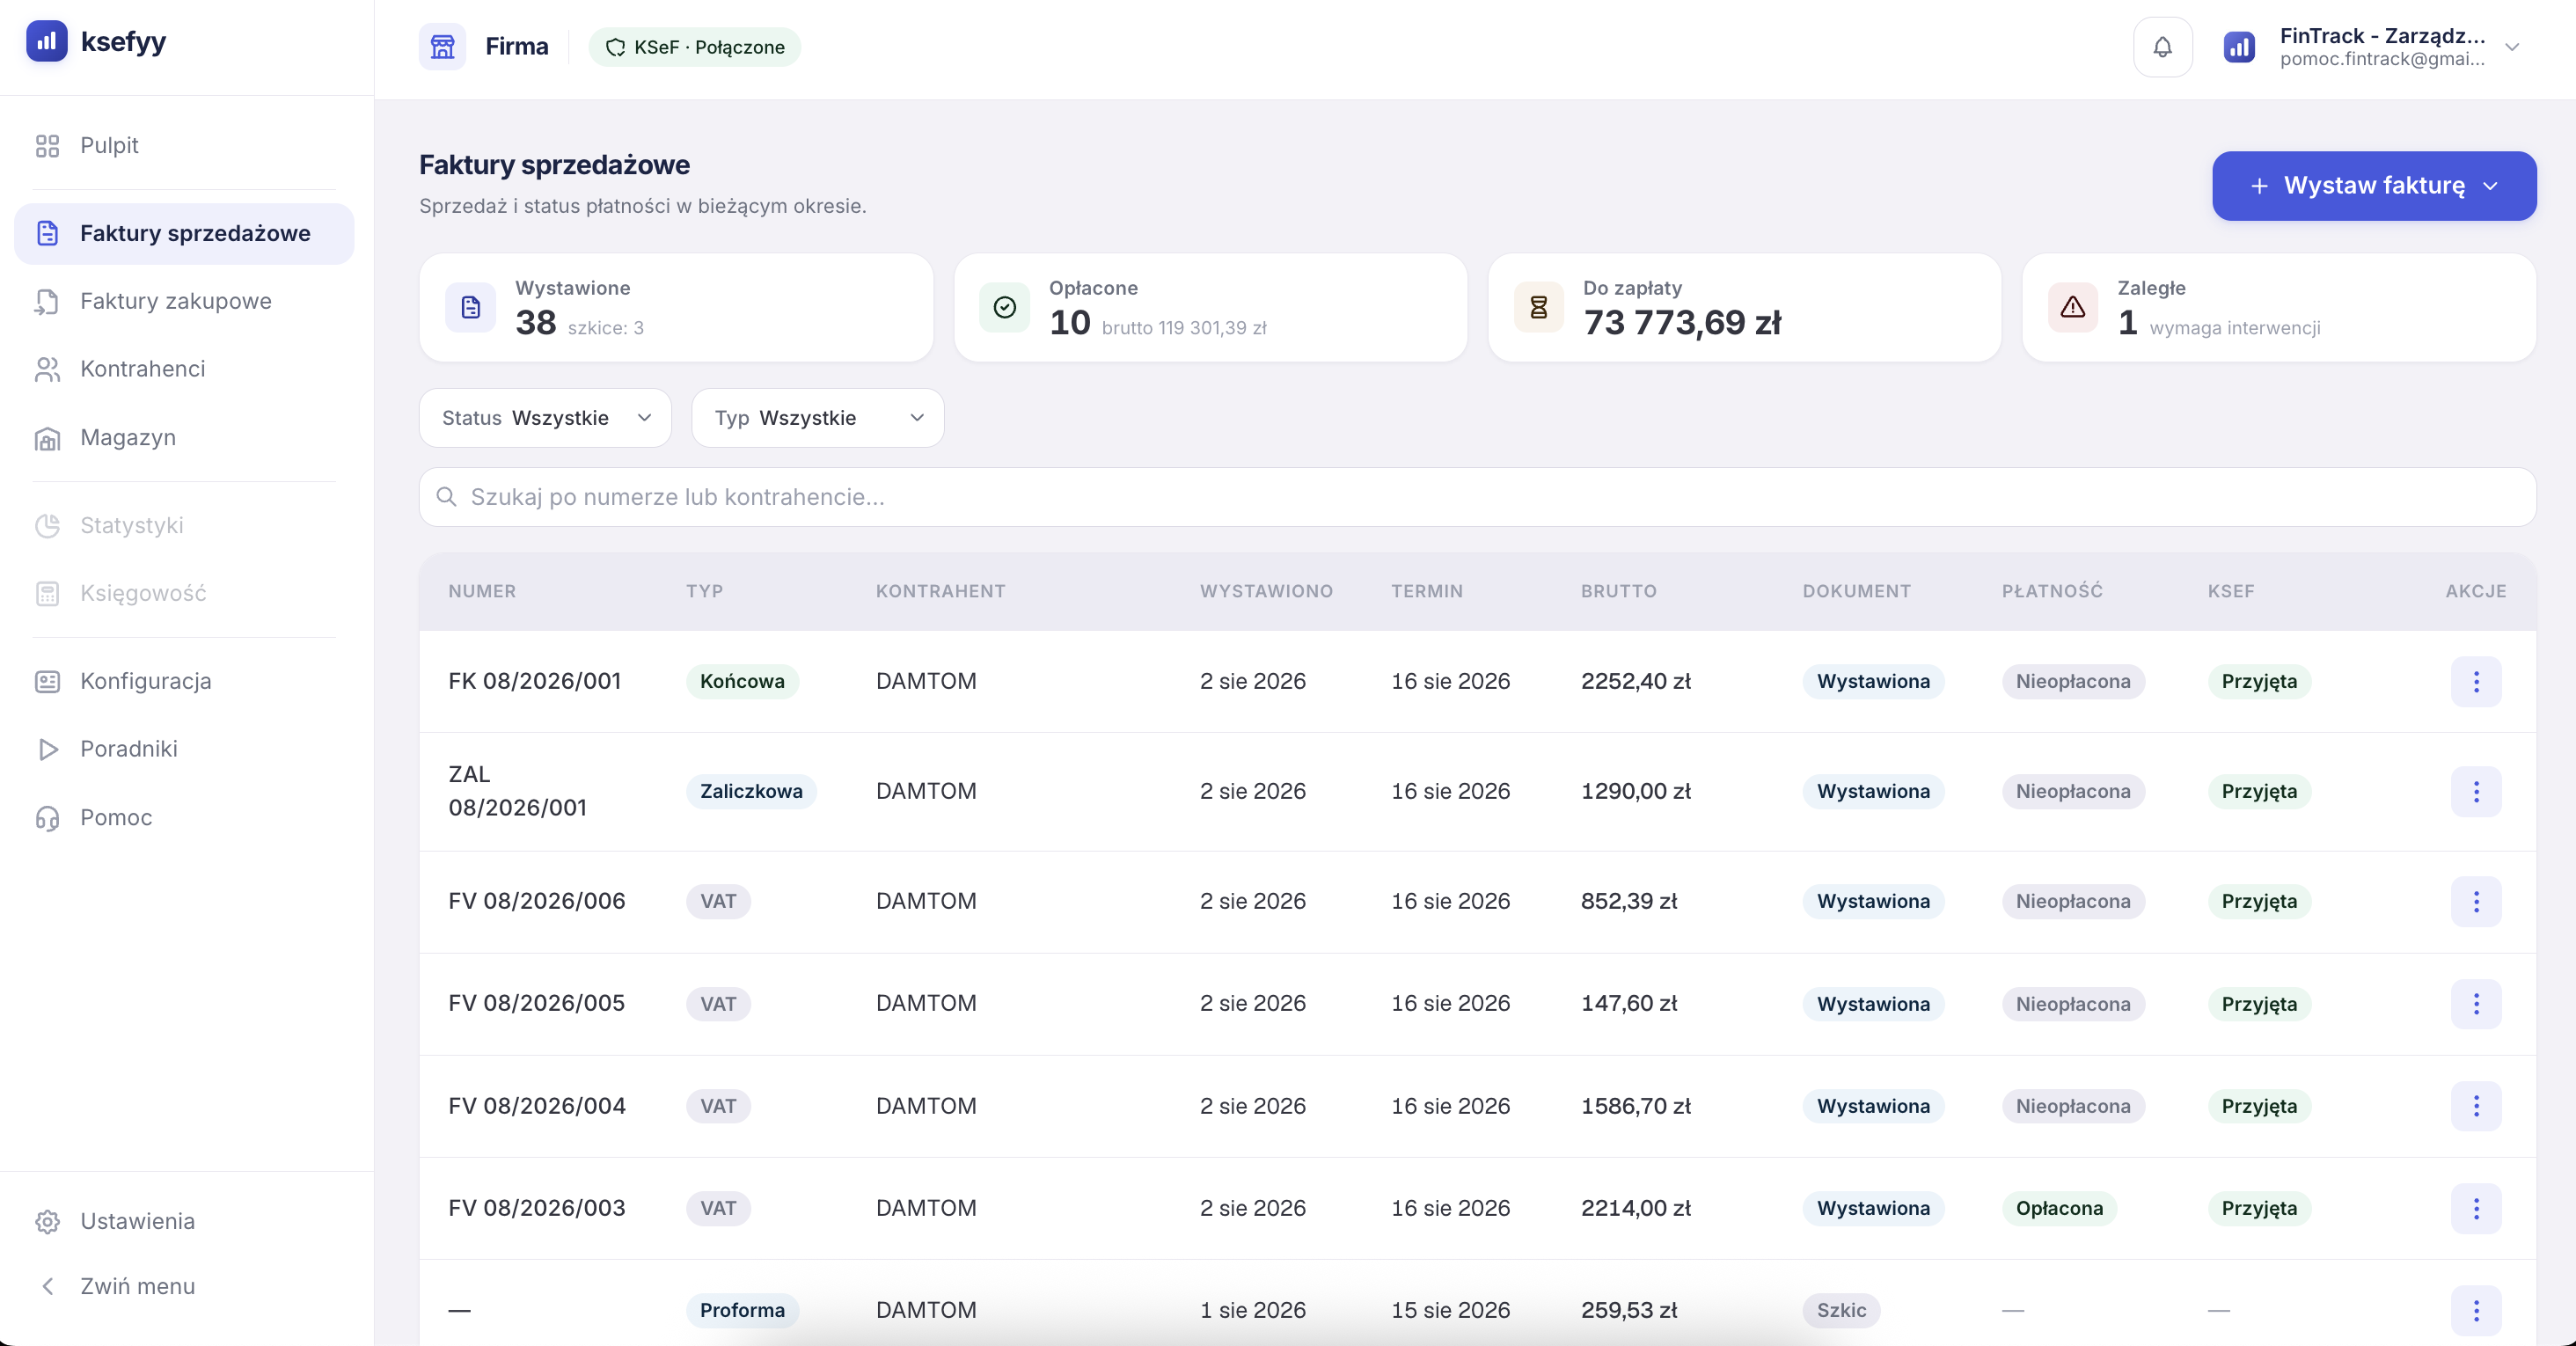This screenshot has height=1346, width=2576.
Task: Click the ksefyy logo icon
Action: click(46, 41)
